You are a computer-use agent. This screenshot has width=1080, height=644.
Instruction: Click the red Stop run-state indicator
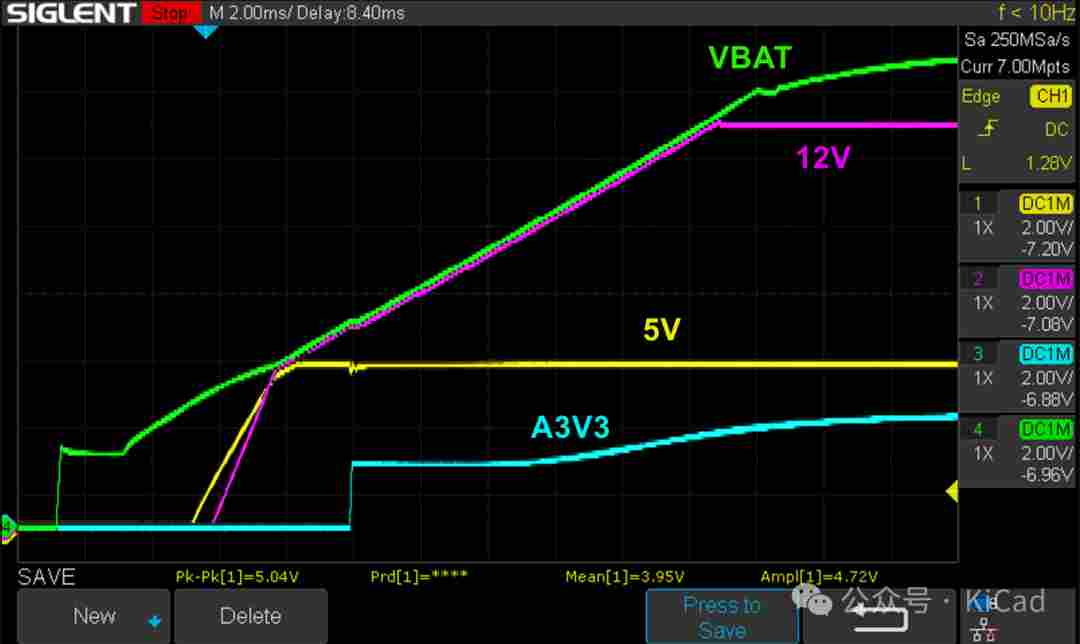[x=170, y=13]
